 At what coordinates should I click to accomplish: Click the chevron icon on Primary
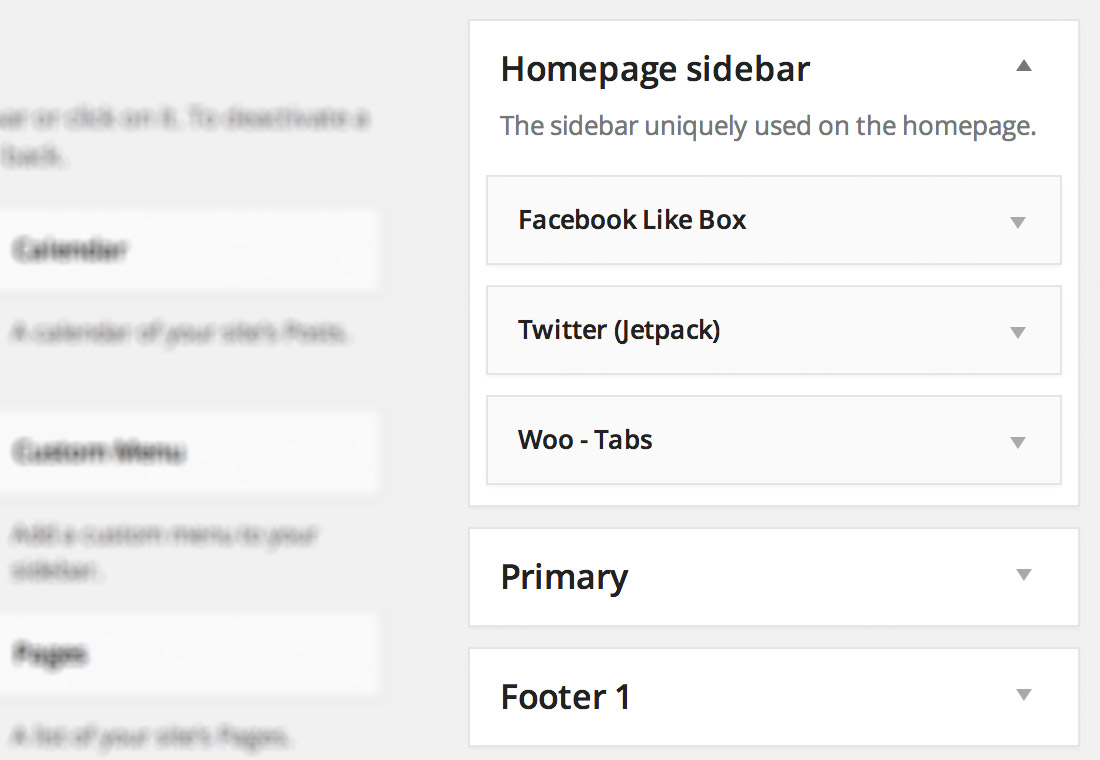[x=1022, y=575]
